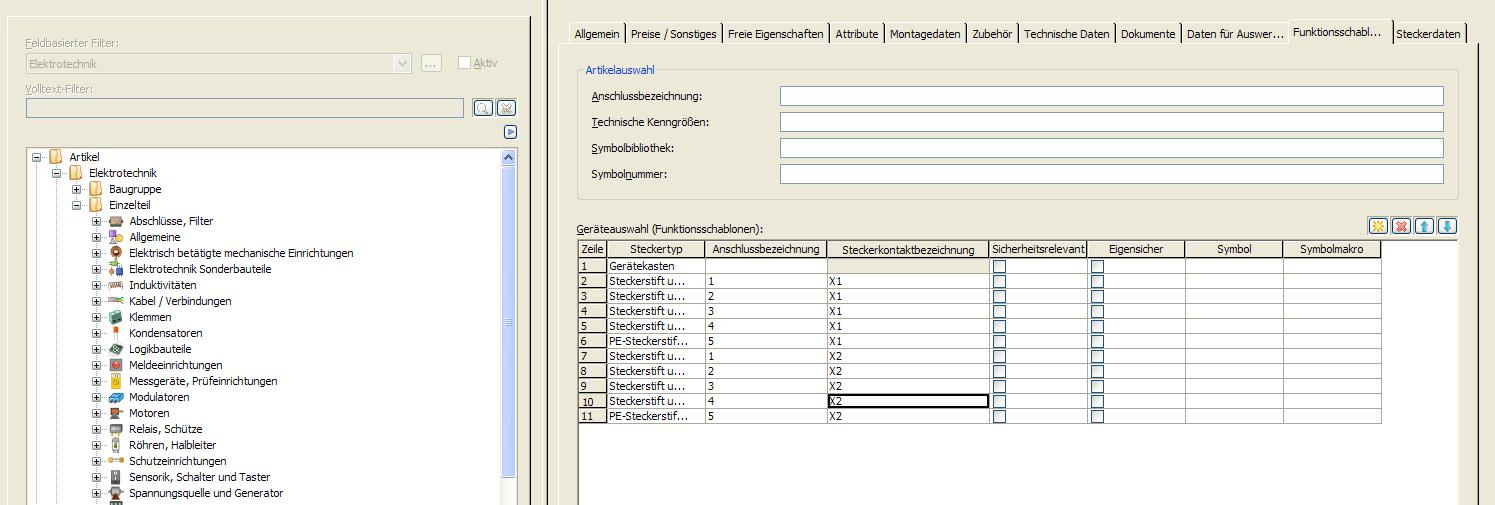Check Sicherheitsrelevant in row 6 PE-Steckerstift
The height and width of the screenshot is (505, 1495).
[x=999, y=341]
